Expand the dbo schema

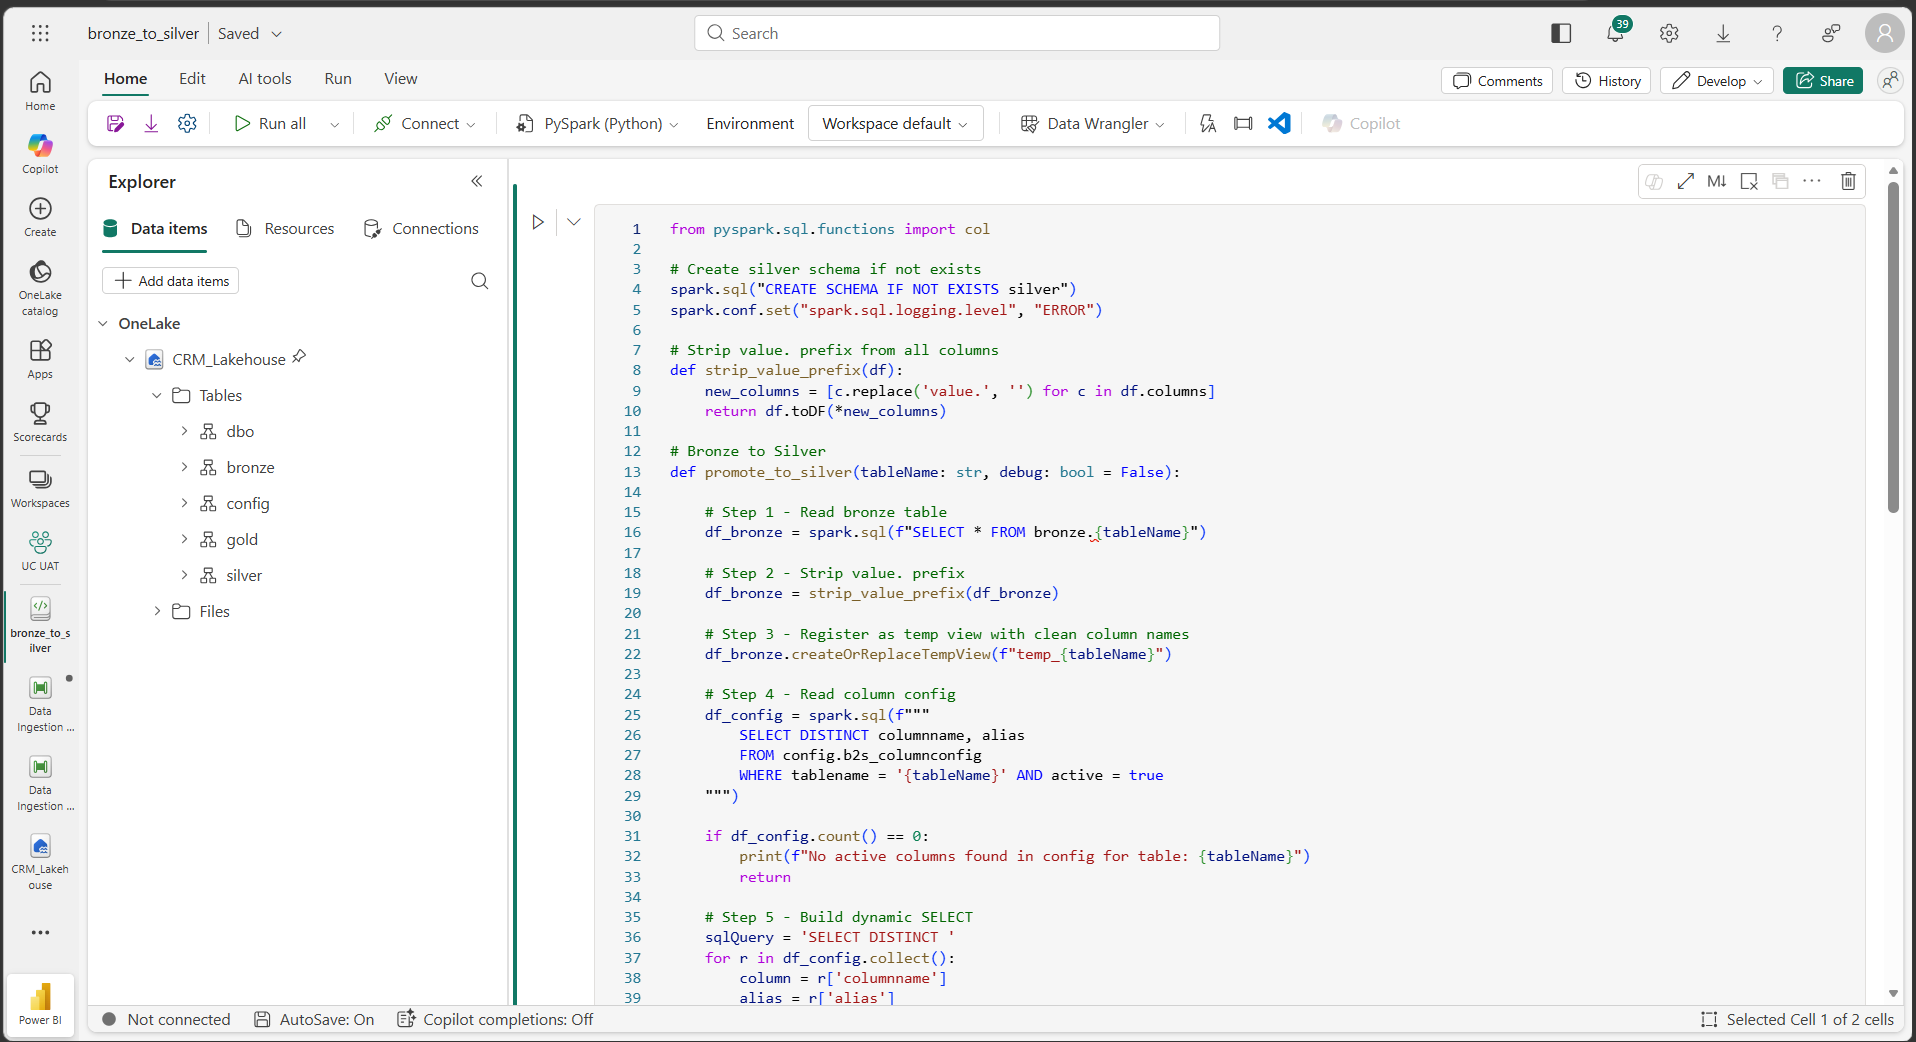tap(184, 431)
